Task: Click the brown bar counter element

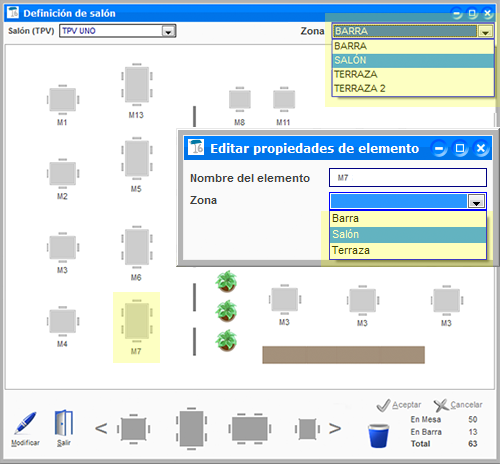Action: [x=343, y=355]
